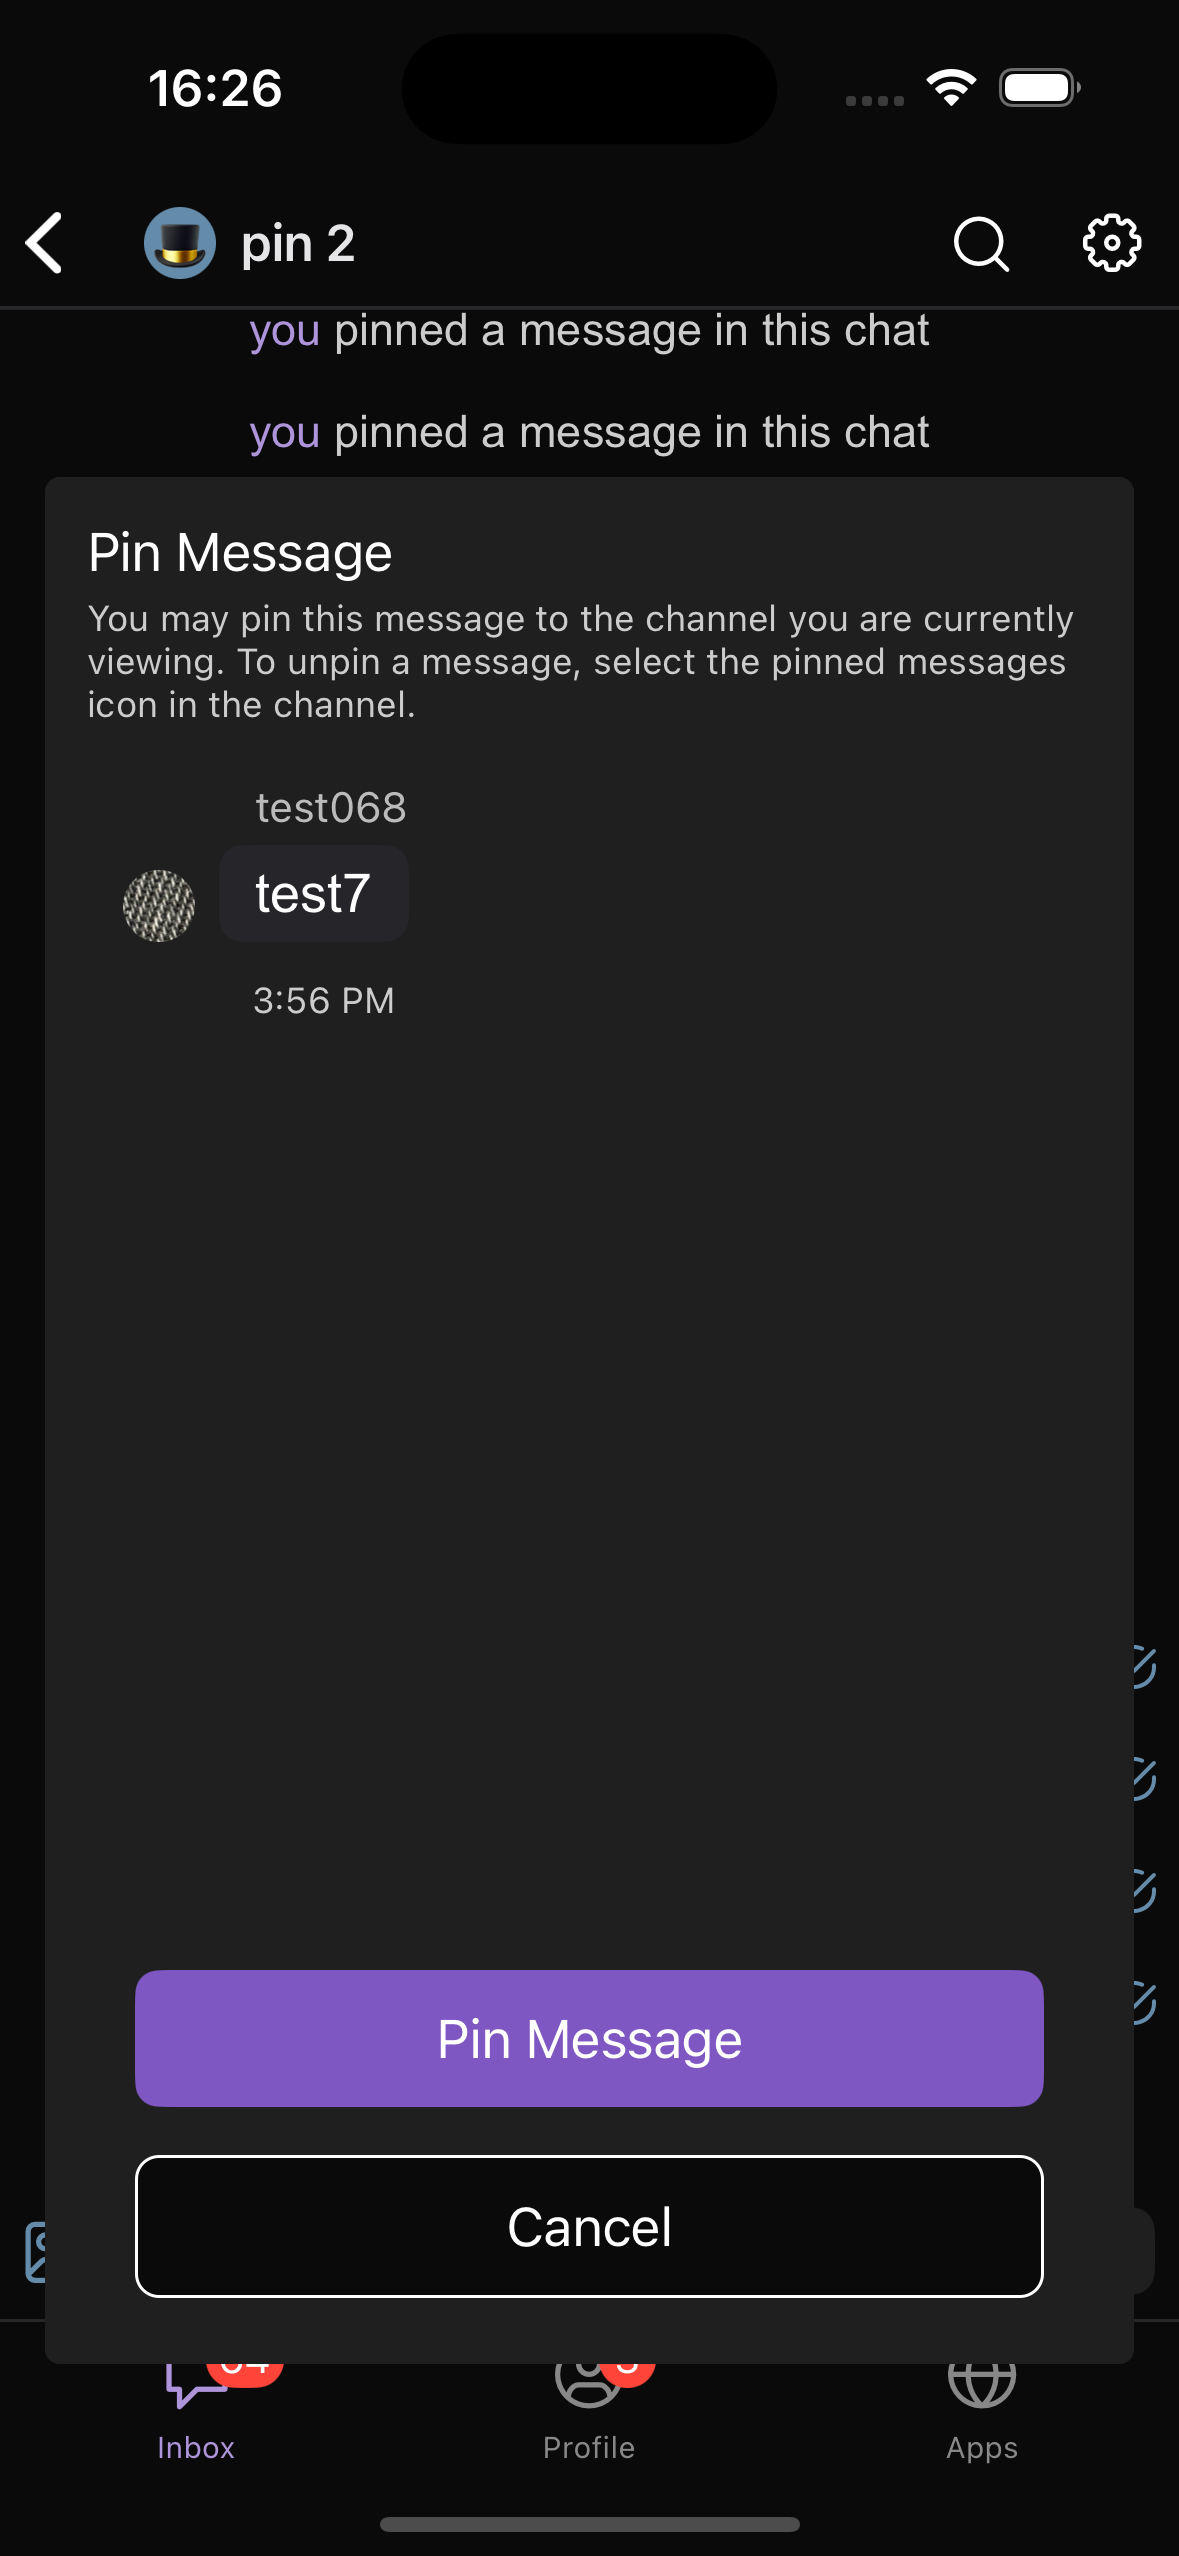1179x2556 pixels.
Task: Confirm with the purple Pin Message button
Action: [589, 2038]
